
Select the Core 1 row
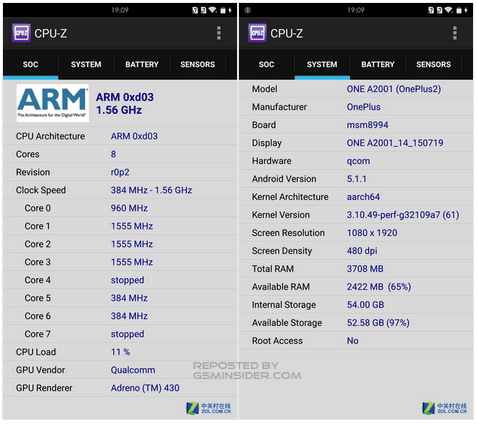coord(120,226)
